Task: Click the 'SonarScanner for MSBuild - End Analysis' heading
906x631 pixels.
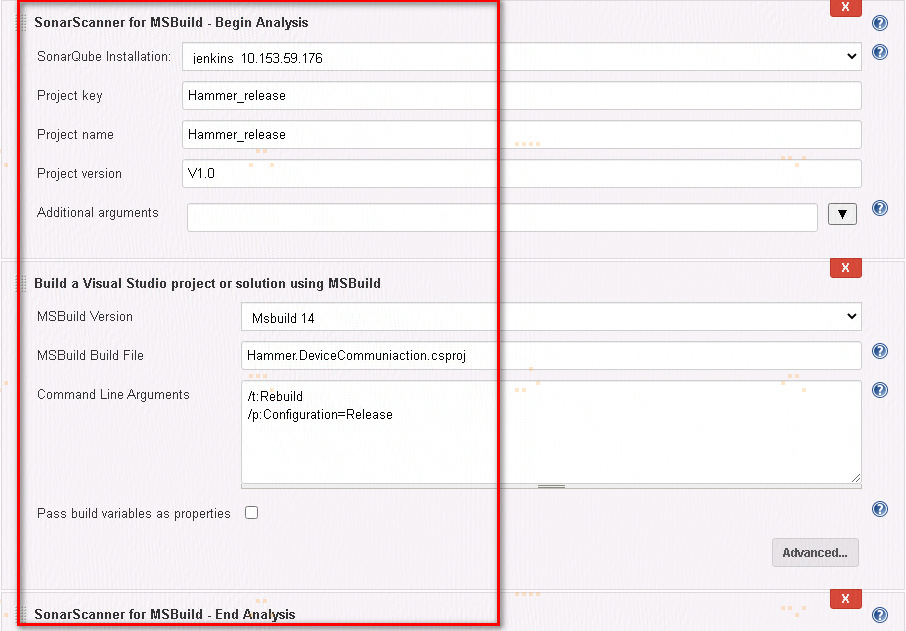Action: click(x=165, y=614)
